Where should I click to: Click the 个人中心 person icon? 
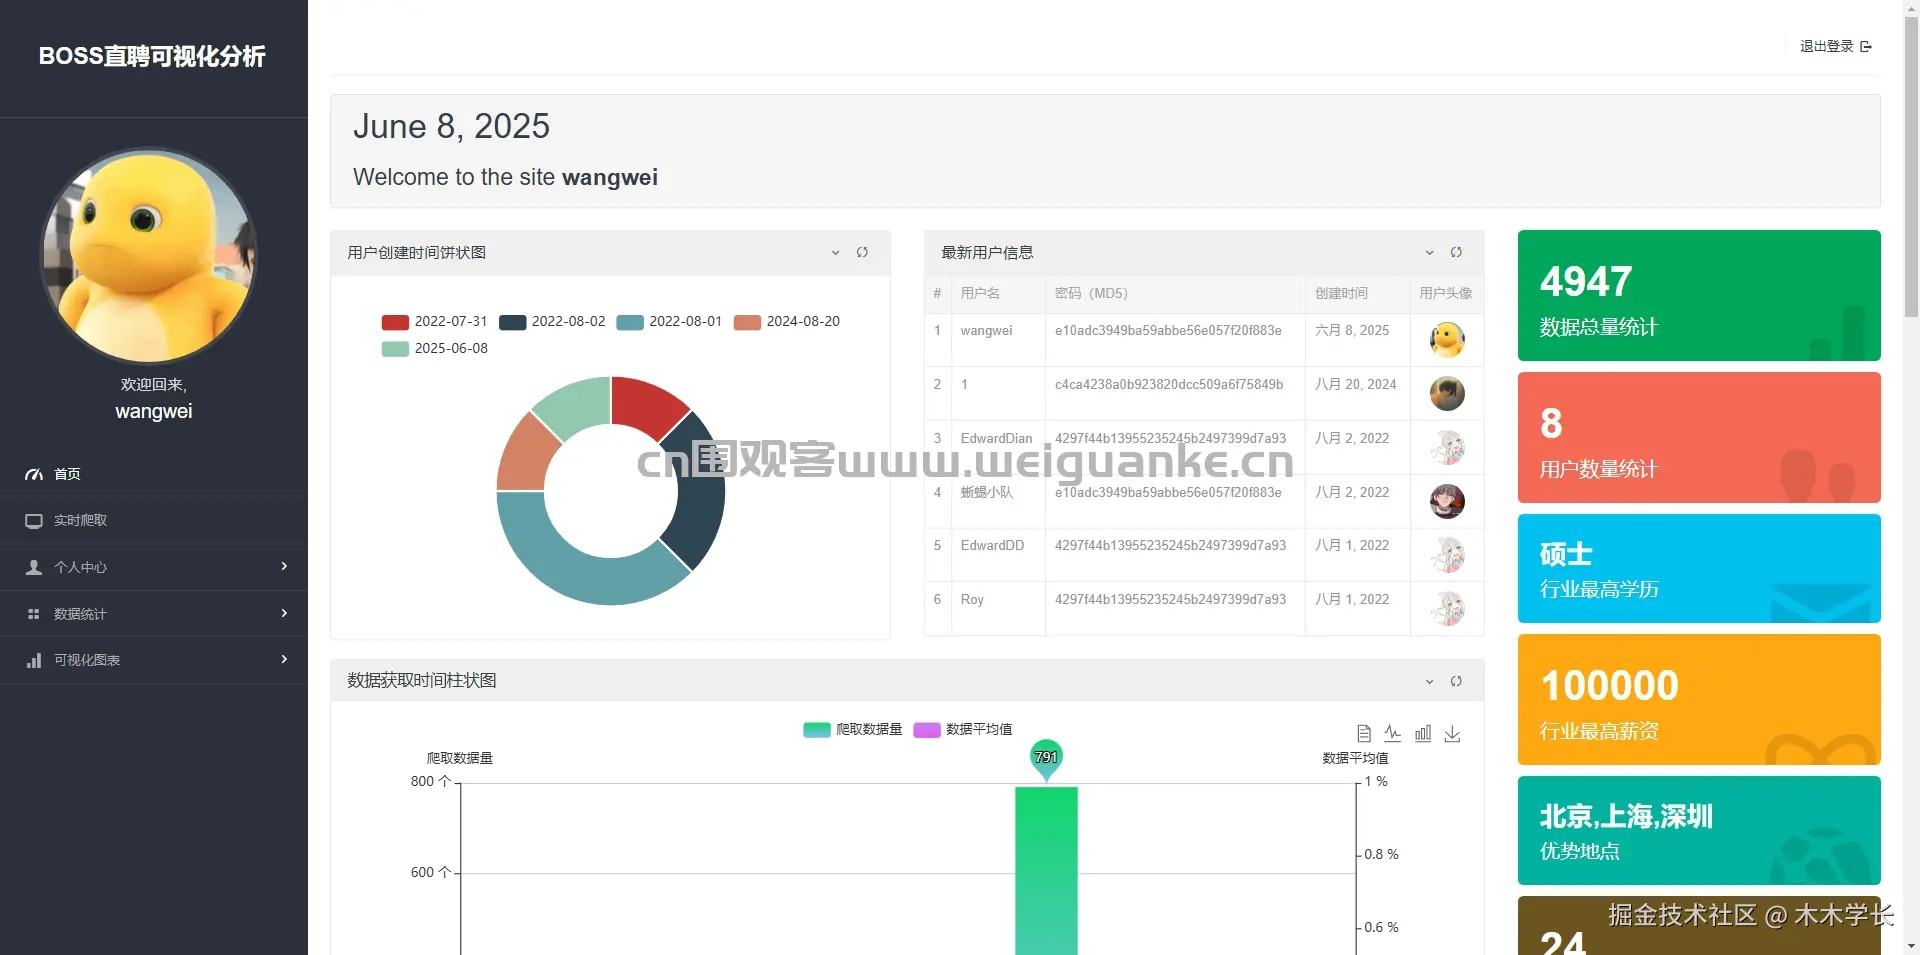click(34, 567)
